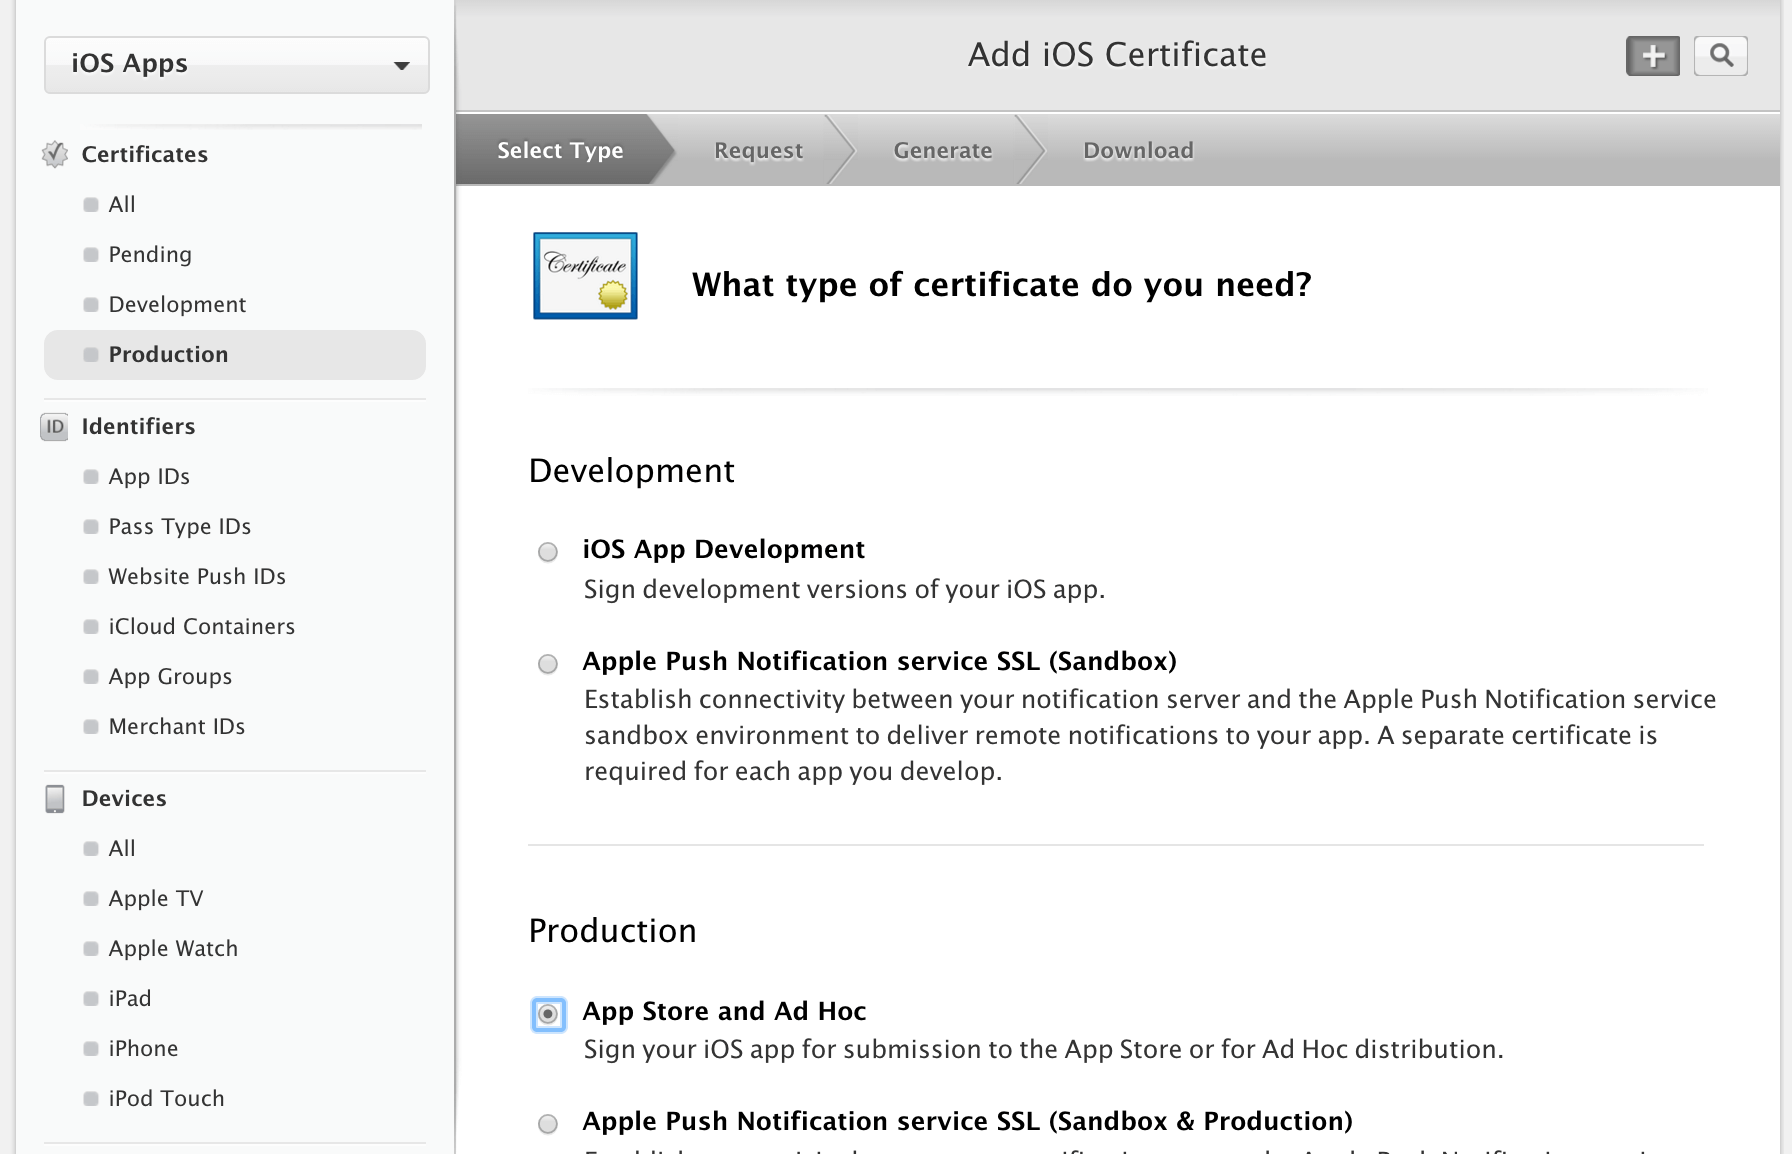Click Push Notification SSL (Sandbox & Production) label
The image size is (1792, 1154).
968,1121
